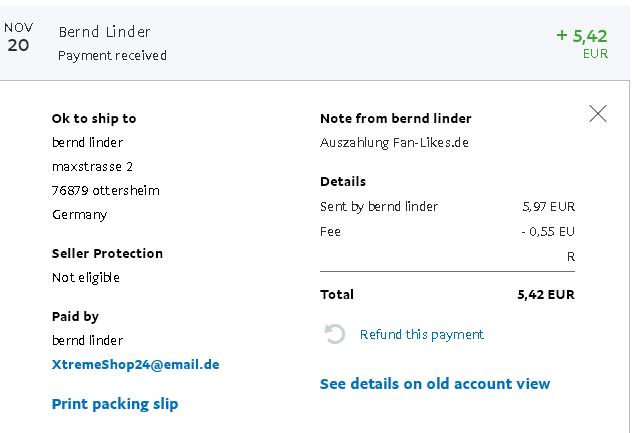The height and width of the screenshot is (433, 633).
Task: Click the maxstrasse 2 address line
Action: pyautogui.click(x=92, y=166)
